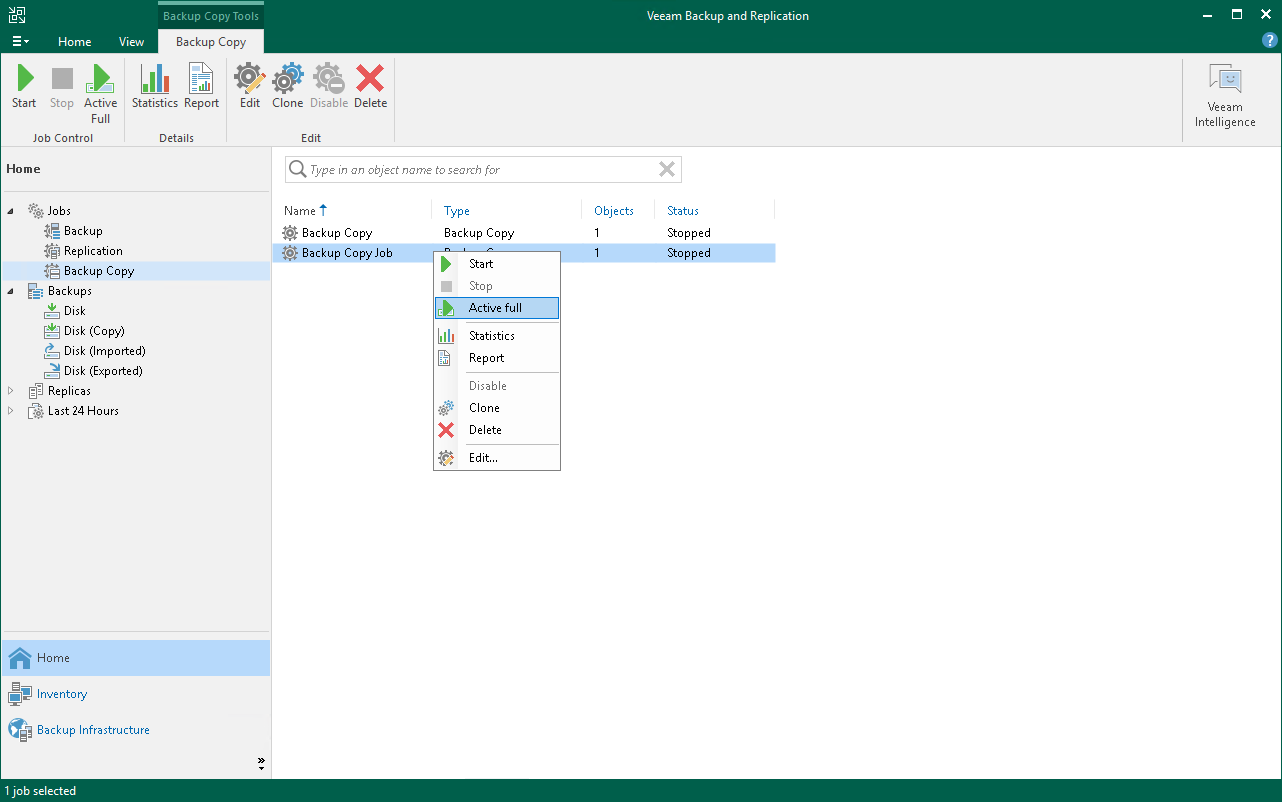Choose Start in the context menu

pos(497,264)
